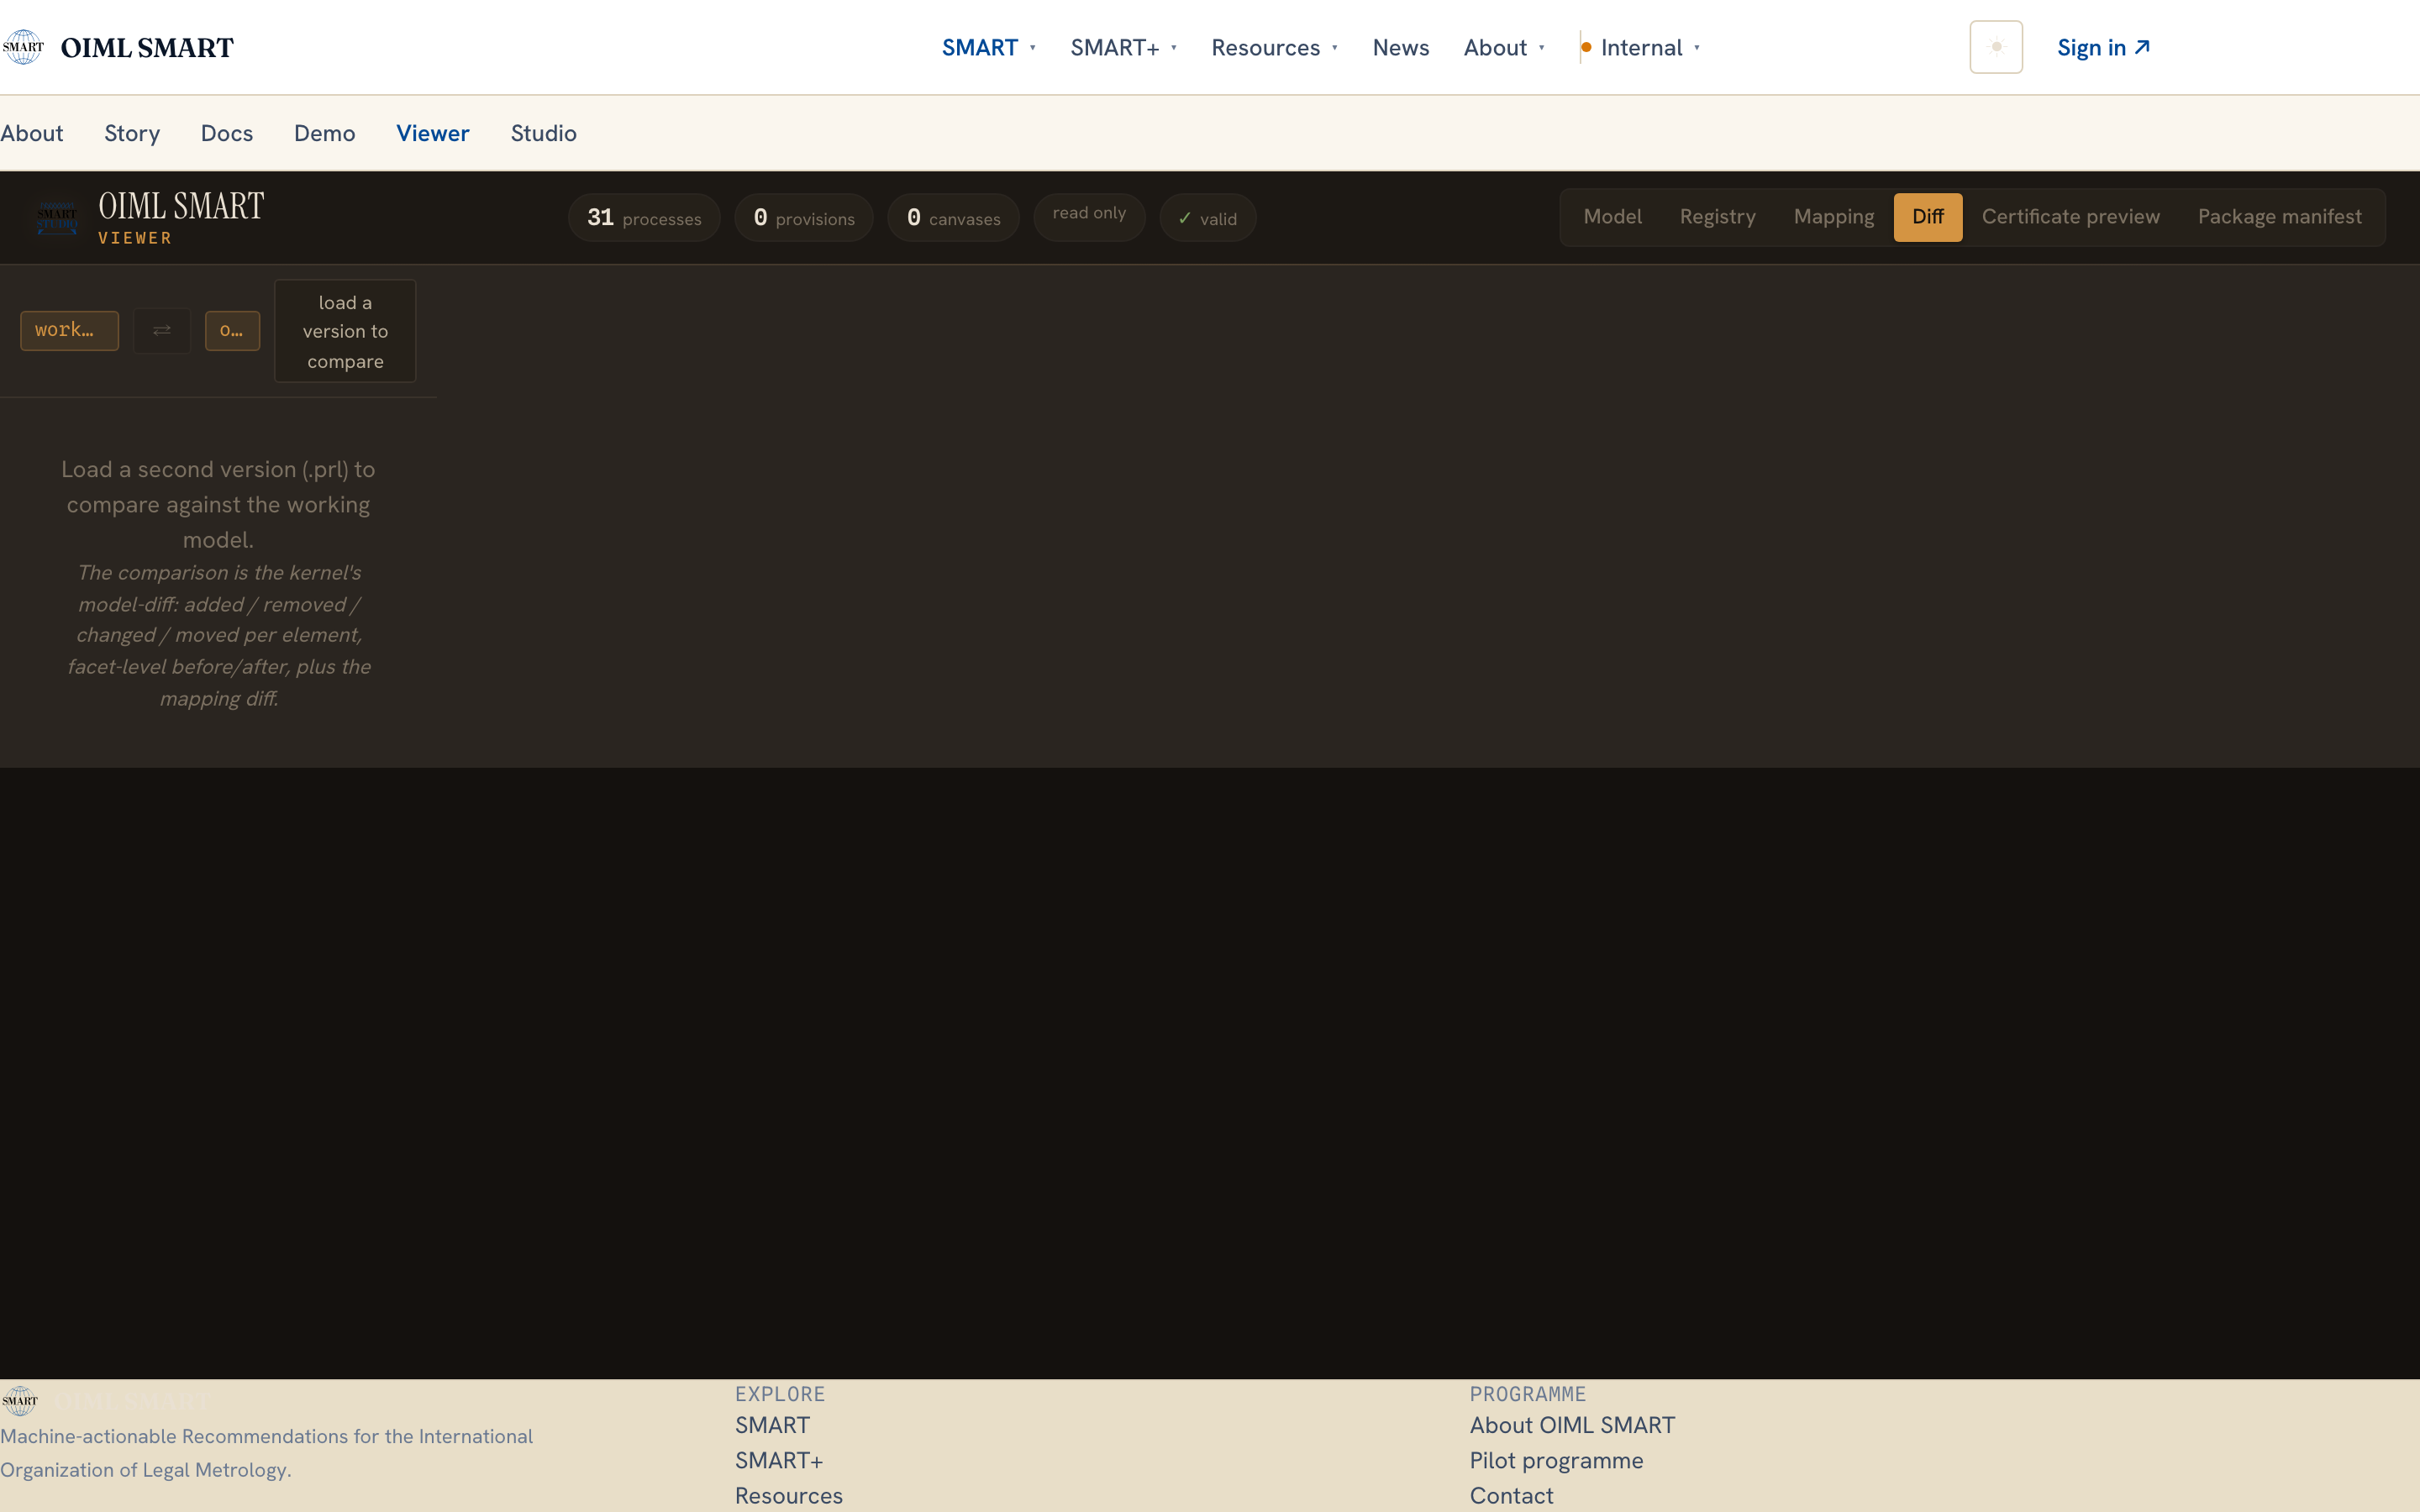This screenshot has height=1512, width=2420.
Task: Click the footer SMART globe logo
Action: [20, 1400]
